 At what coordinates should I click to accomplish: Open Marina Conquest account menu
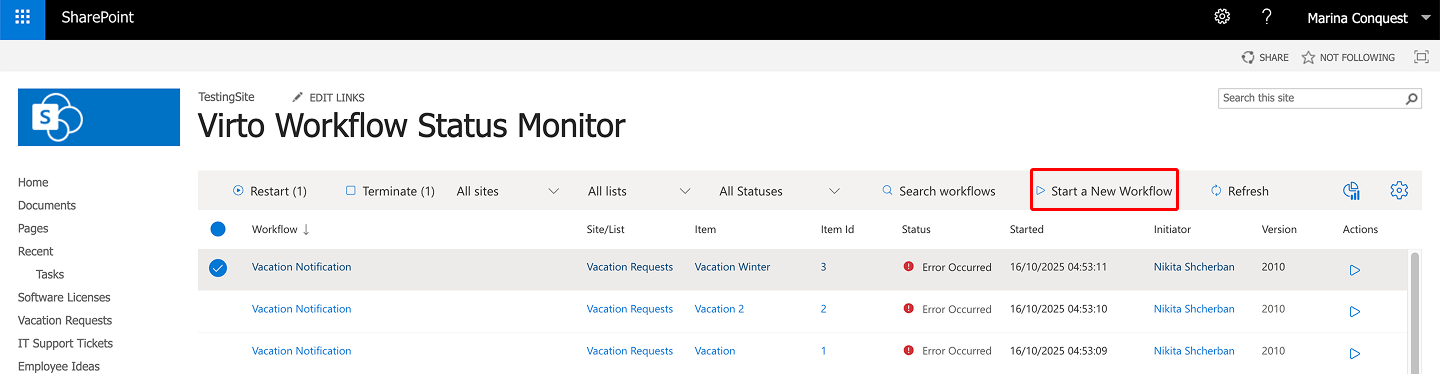[1370, 18]
